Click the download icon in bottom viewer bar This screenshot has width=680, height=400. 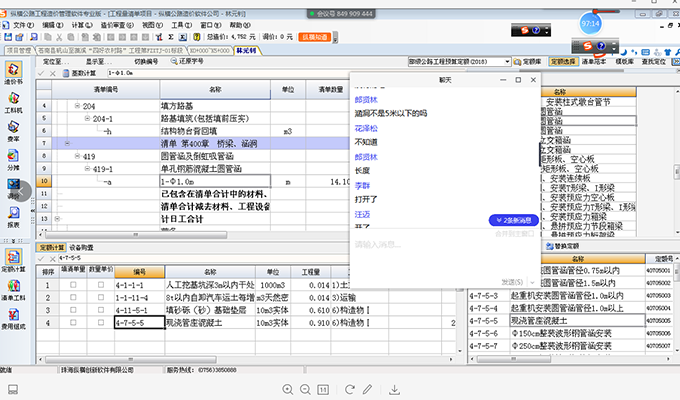[x=394, y=388]
